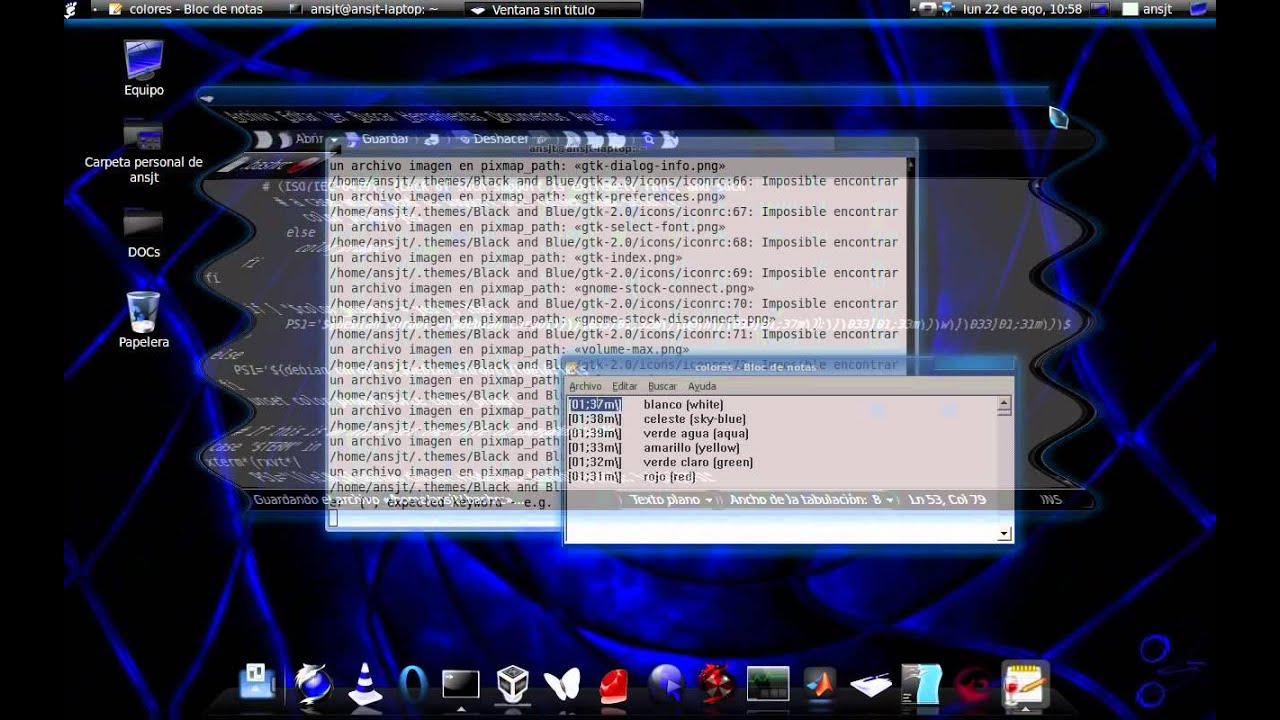This screenshot has height=720, width=1280.
Task: Launch the red ruby gem dock icon
Action: 613,686
